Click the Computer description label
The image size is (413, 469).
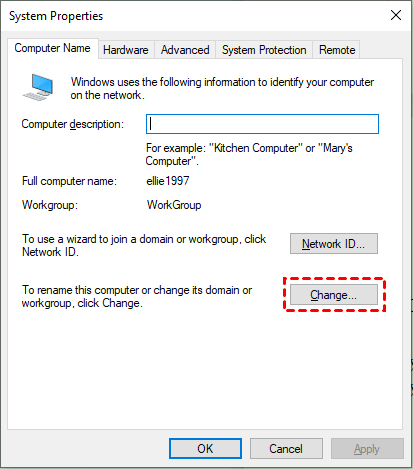(73, 124)
